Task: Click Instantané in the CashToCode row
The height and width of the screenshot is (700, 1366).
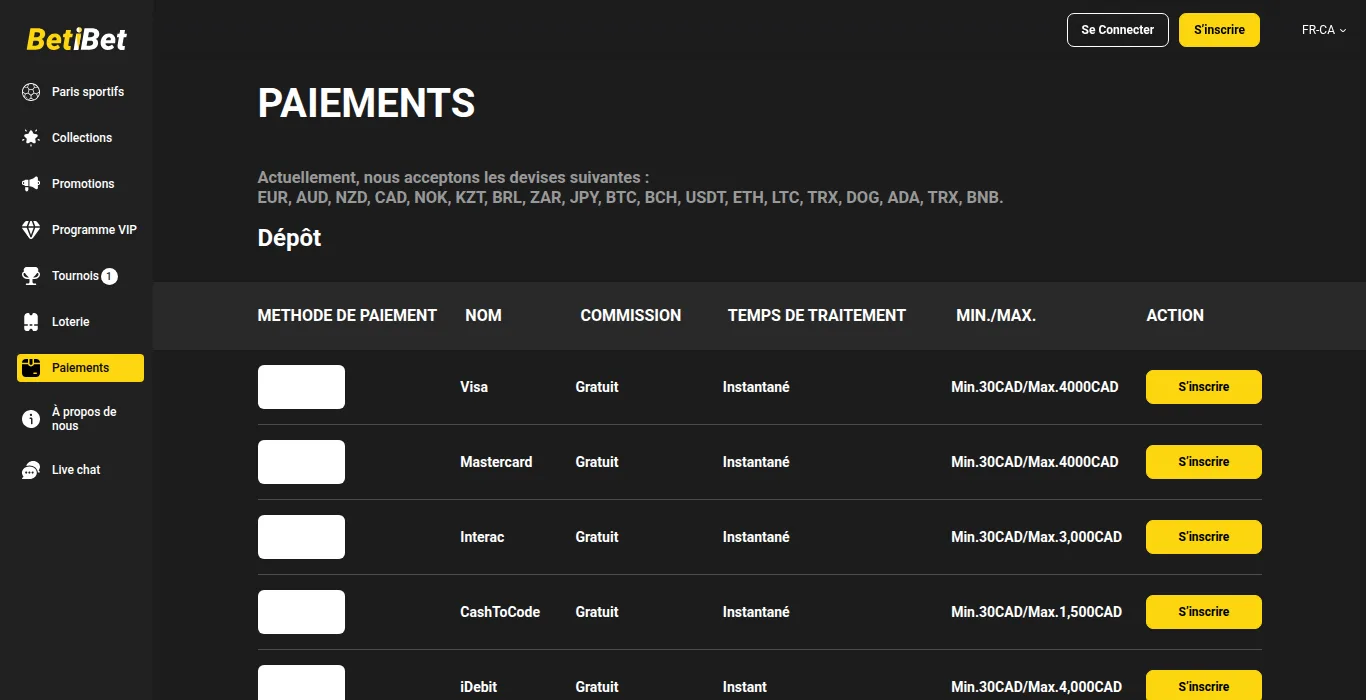Action: (x=756, y=612)
